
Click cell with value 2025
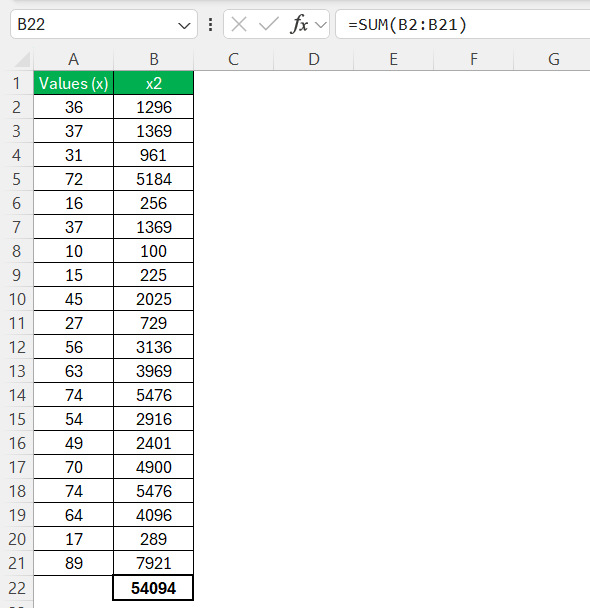pos(154,299)
